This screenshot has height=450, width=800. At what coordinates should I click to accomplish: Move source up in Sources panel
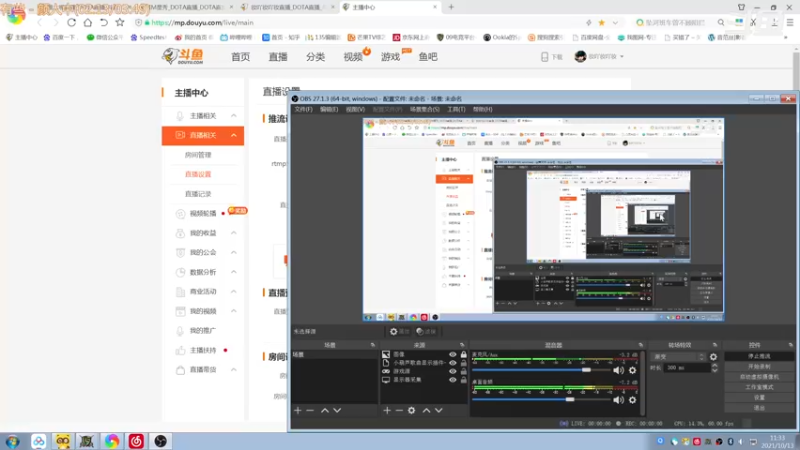[426, 410]
